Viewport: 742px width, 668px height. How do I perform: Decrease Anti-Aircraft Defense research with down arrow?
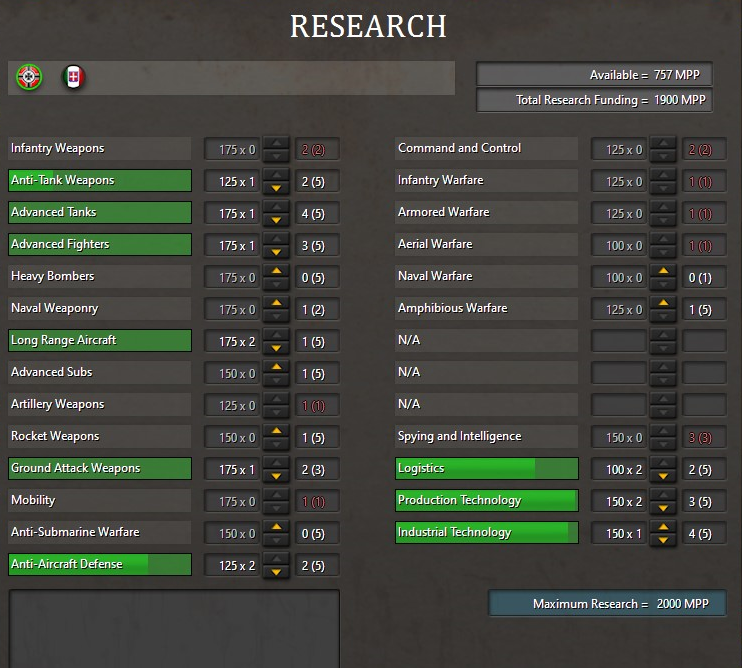(x=276, y=572)
